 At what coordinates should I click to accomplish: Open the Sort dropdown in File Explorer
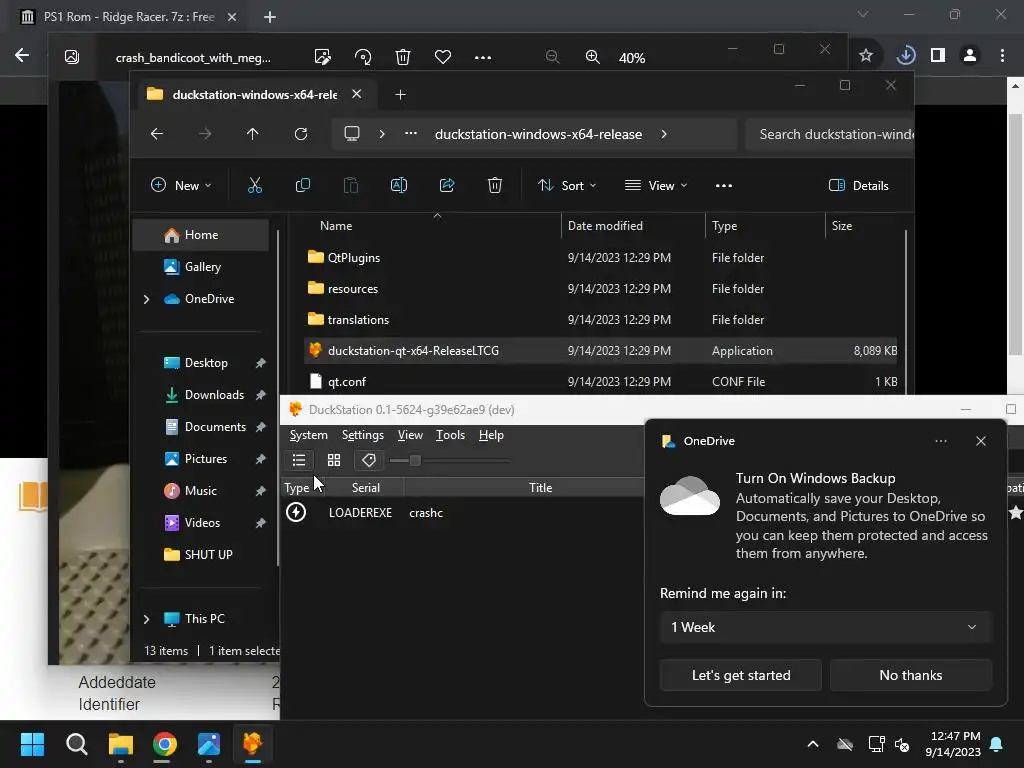click(x=567, y=185)
